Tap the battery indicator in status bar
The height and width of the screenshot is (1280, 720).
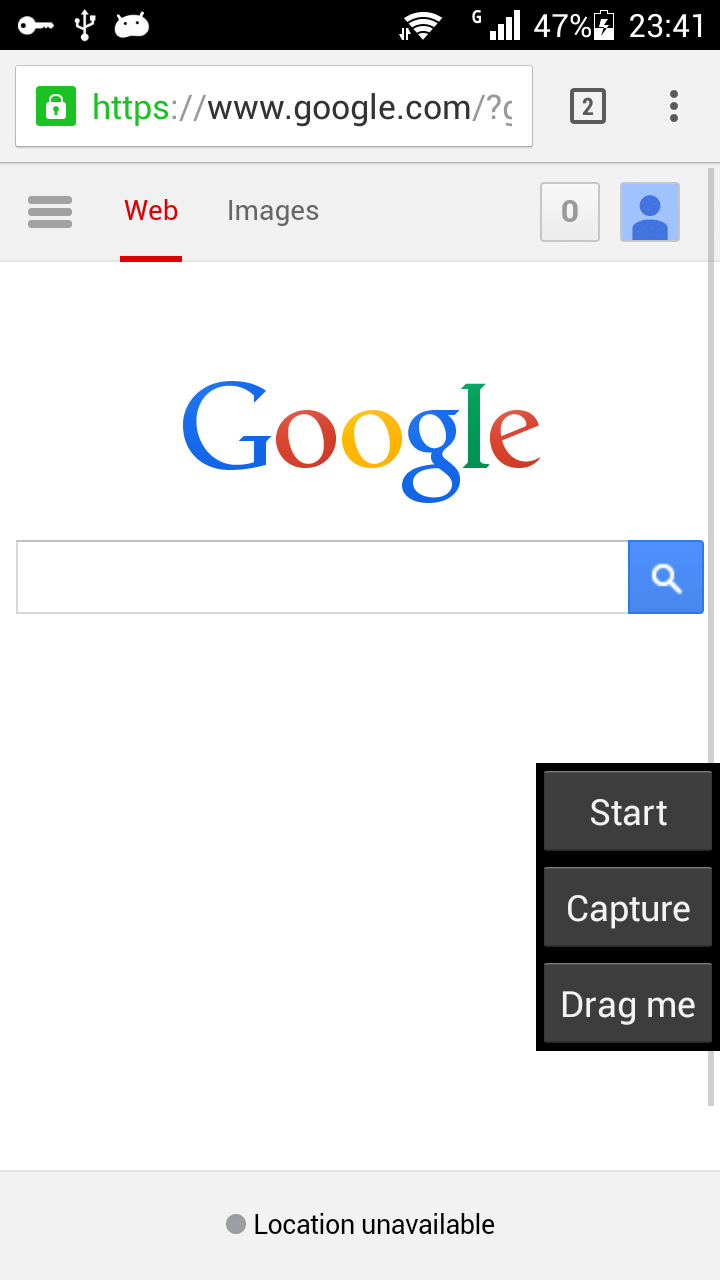(x=605, y=25)
